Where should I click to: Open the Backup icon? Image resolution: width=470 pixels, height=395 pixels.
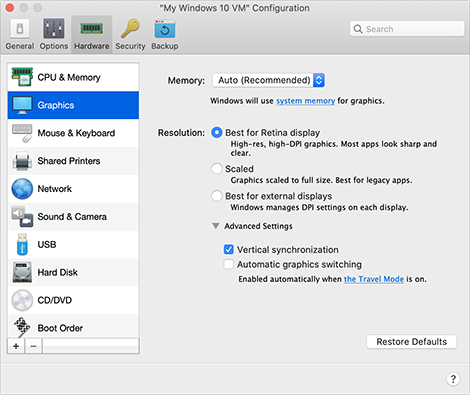tap(165, 29)
